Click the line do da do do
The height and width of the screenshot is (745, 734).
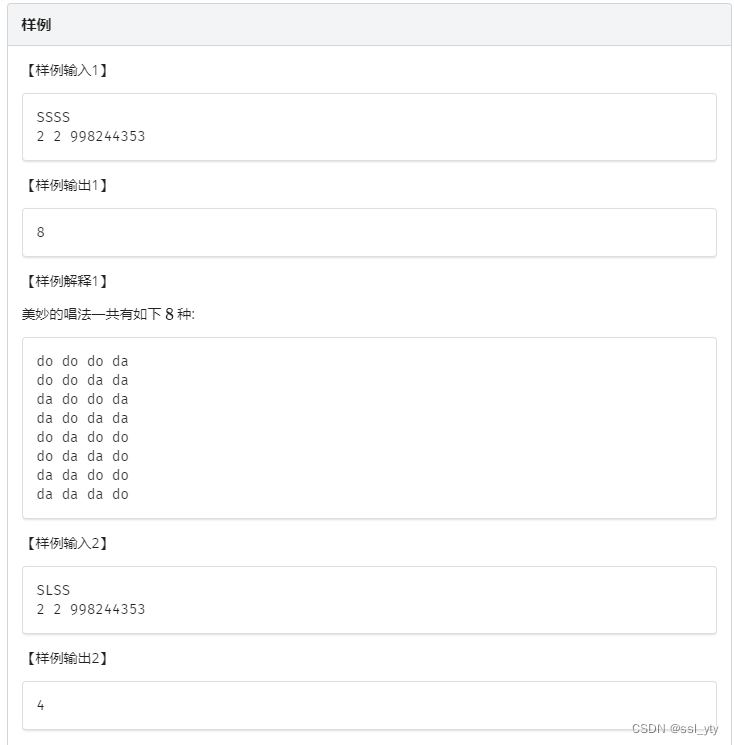(x=83, y=437)
